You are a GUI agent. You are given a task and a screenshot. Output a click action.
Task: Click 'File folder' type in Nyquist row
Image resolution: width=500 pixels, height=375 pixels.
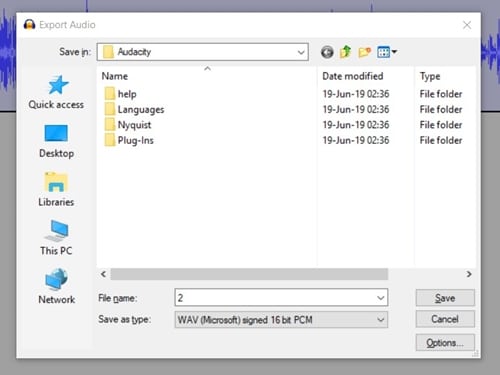441,125
